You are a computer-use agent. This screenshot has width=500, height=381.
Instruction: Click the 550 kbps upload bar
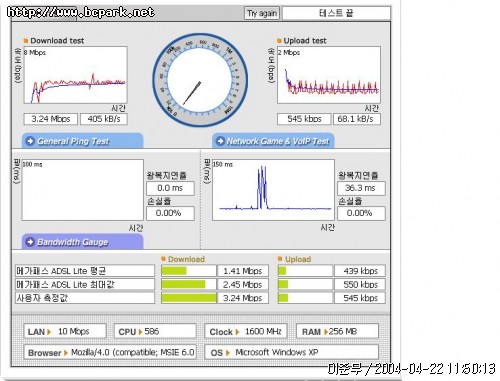(305, 284)
